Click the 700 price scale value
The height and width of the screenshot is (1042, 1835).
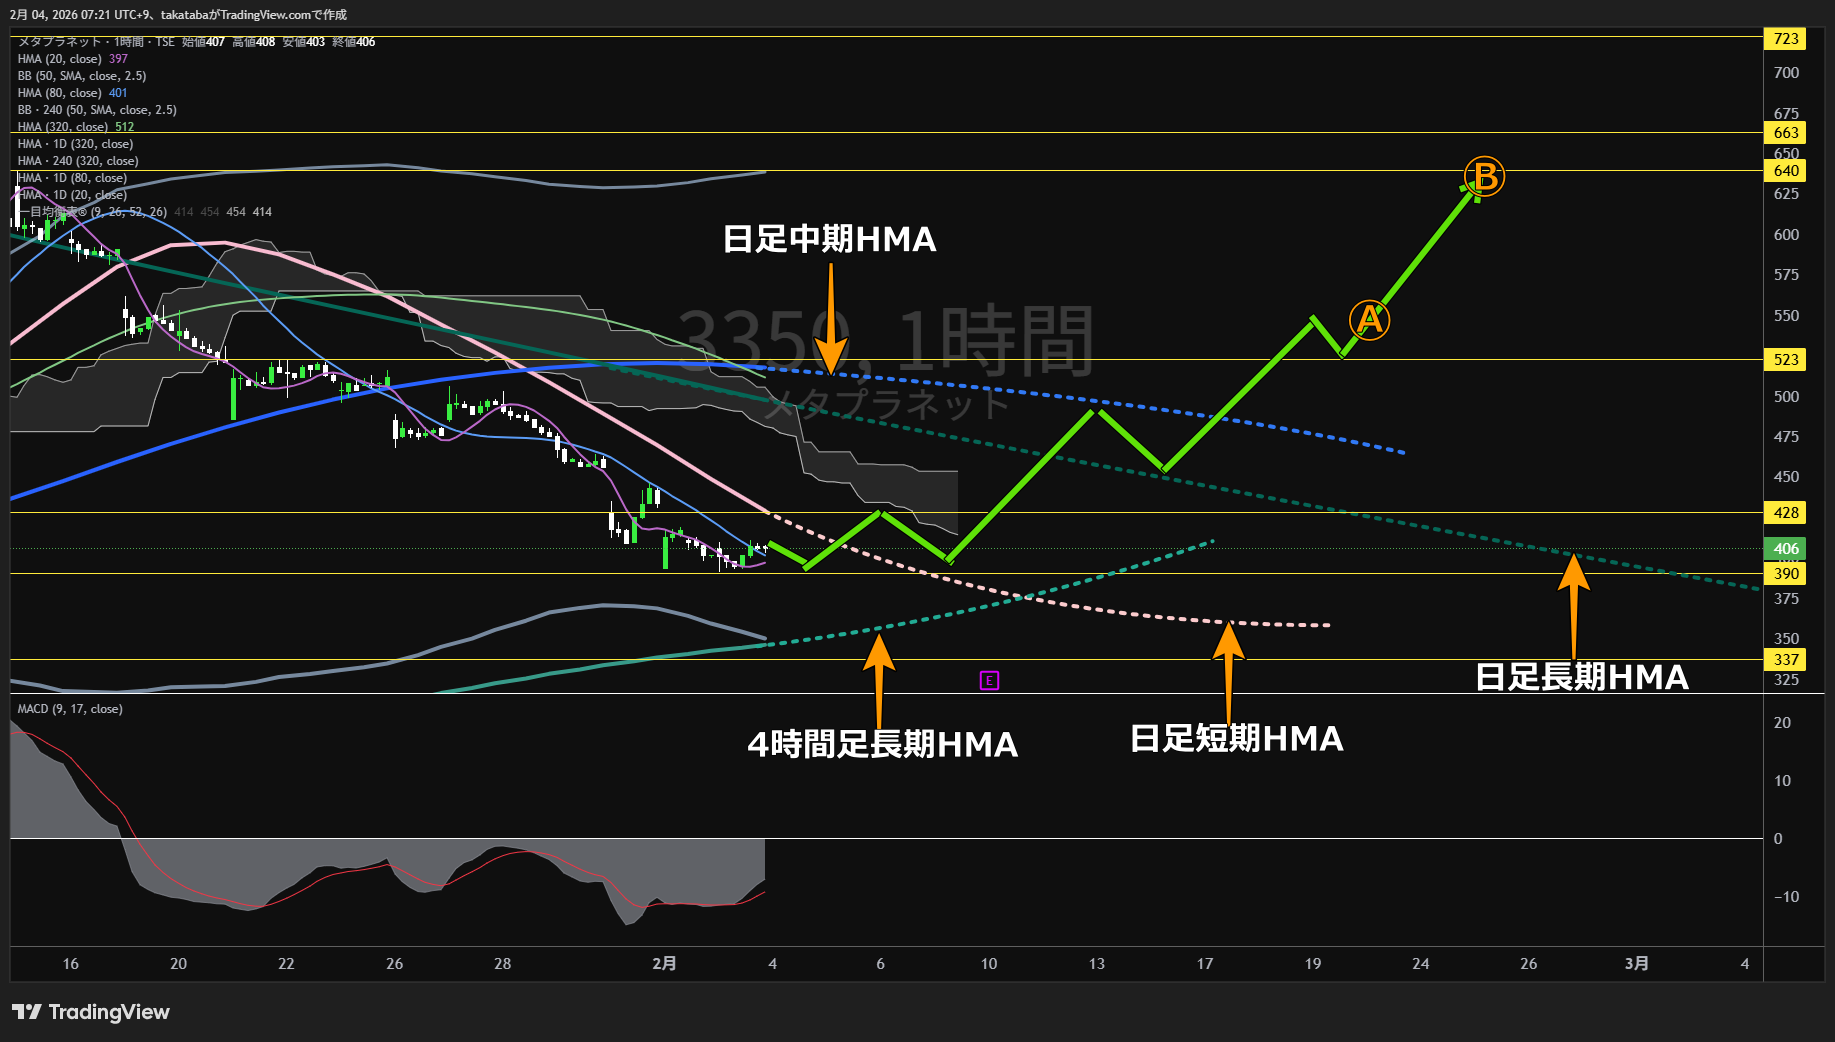point(1786,73)
